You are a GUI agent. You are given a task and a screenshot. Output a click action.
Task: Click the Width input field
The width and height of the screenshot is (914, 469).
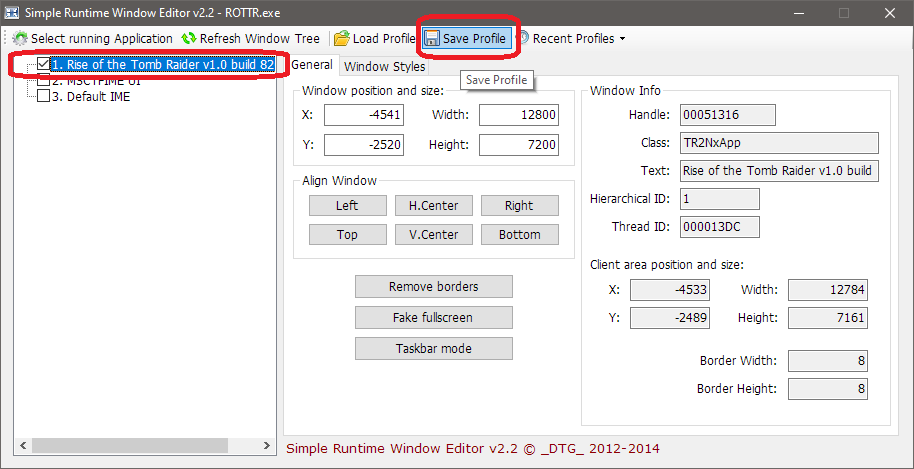tap(518, 115)
